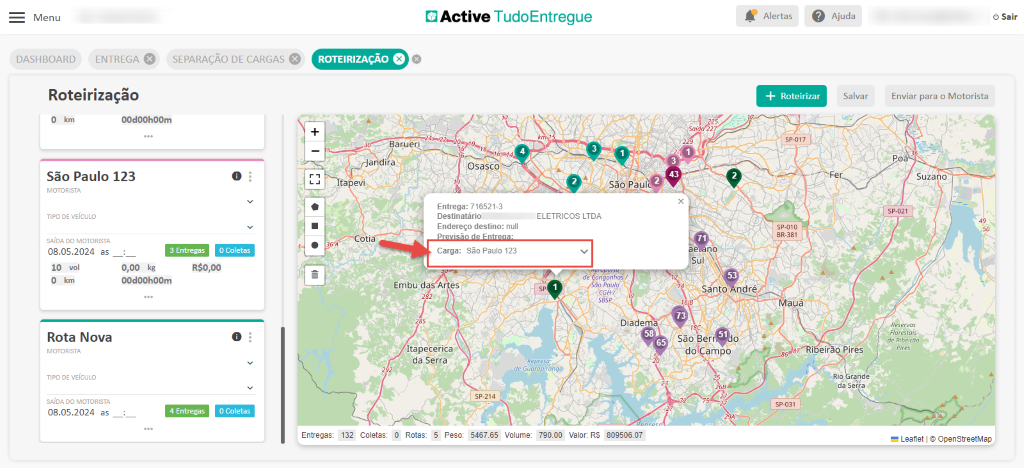Image resolution: width=1024 pixels, height=468 pixels.
Task: Click the route list scrollbar
Action: 283,385
